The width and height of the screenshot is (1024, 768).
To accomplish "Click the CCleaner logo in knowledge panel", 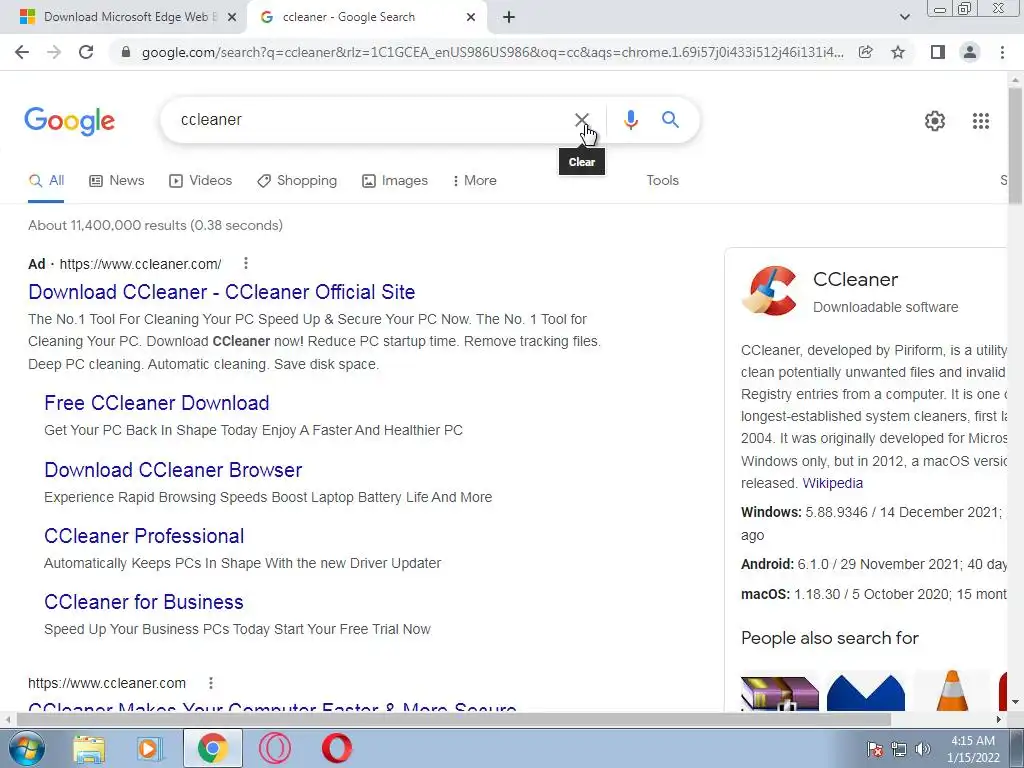I will point(769,291).
